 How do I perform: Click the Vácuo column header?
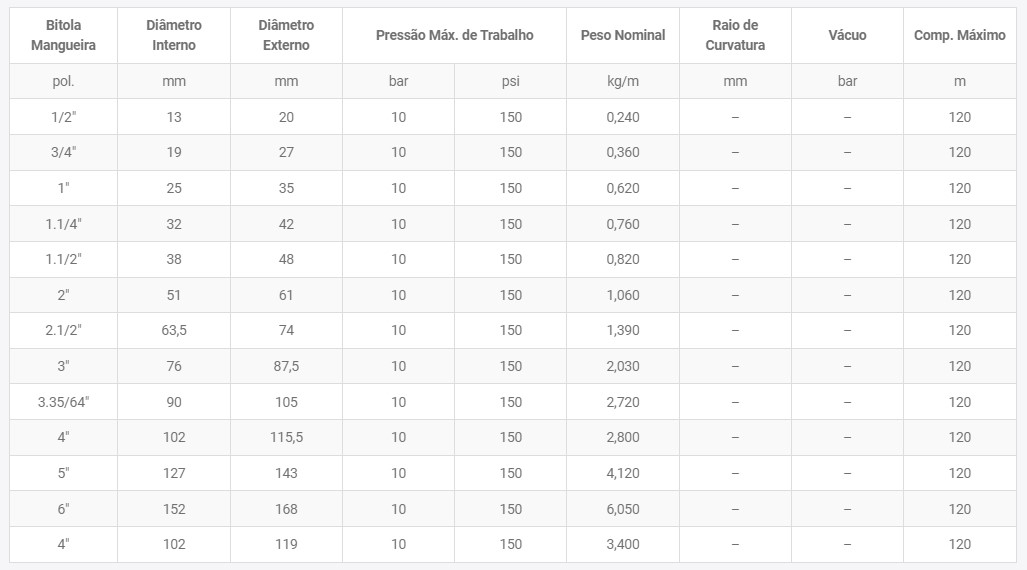pos(847,35)
